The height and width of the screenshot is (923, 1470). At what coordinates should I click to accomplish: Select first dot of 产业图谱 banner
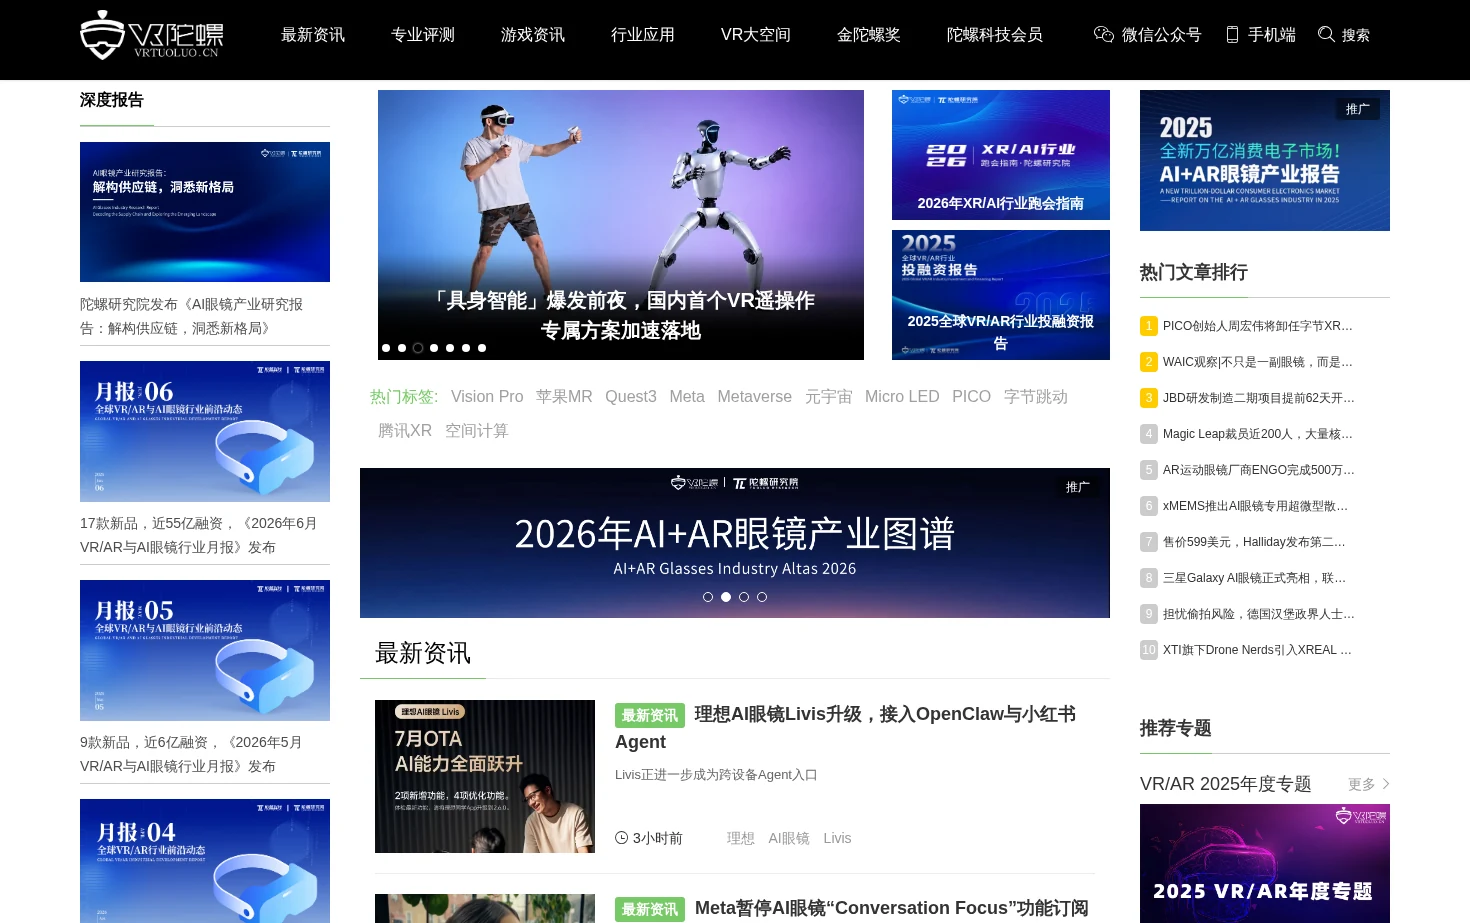click(x=708, y=597)
